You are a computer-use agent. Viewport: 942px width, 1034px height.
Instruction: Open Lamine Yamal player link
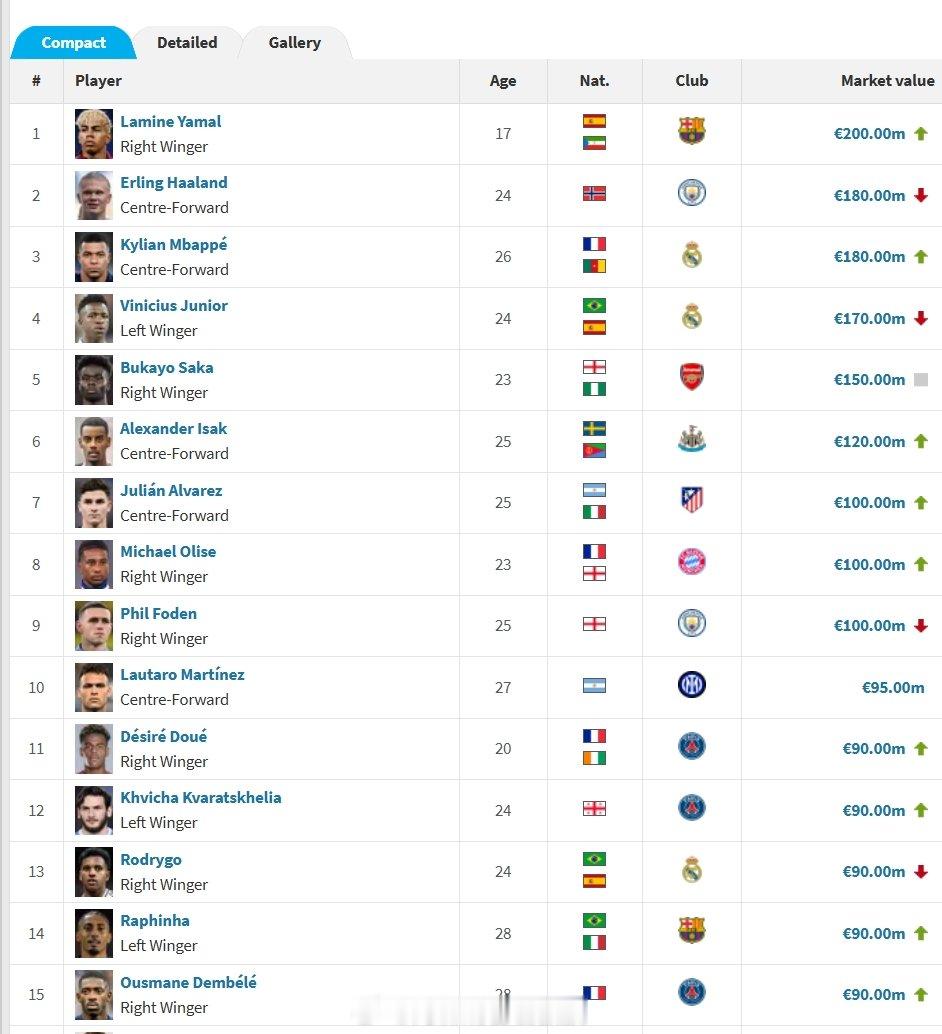170,121
